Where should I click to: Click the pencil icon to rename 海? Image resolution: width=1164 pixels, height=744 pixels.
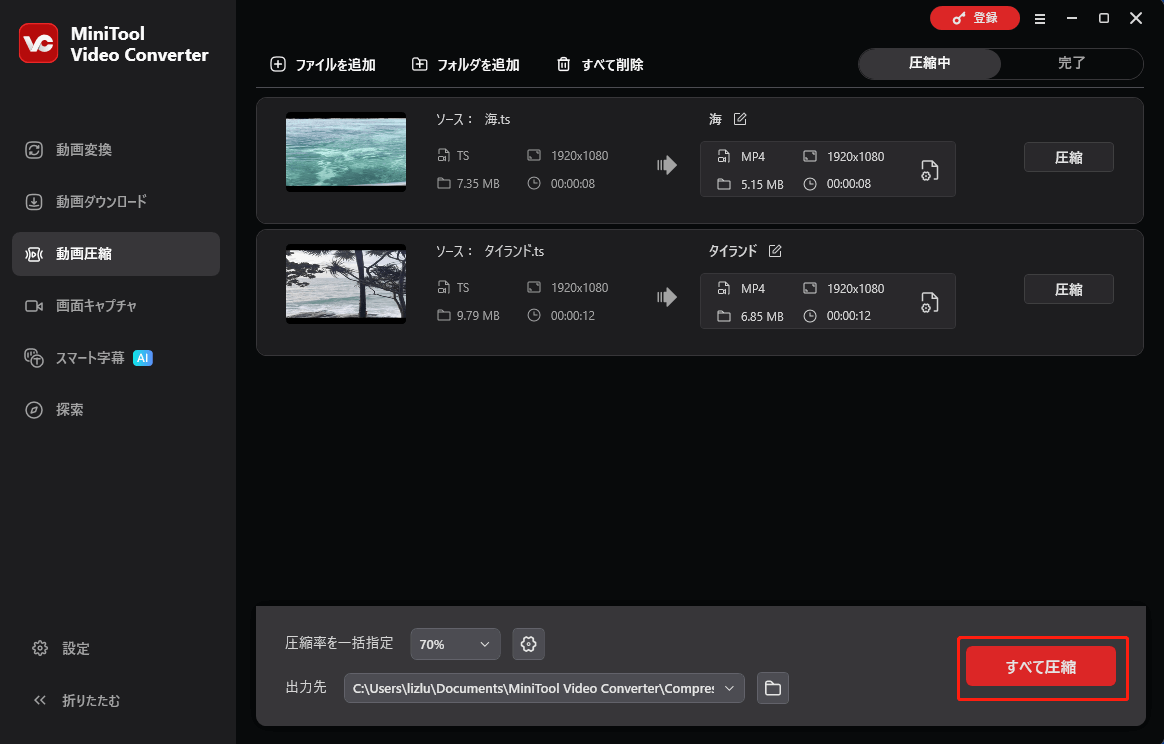[x=740, y=118]
